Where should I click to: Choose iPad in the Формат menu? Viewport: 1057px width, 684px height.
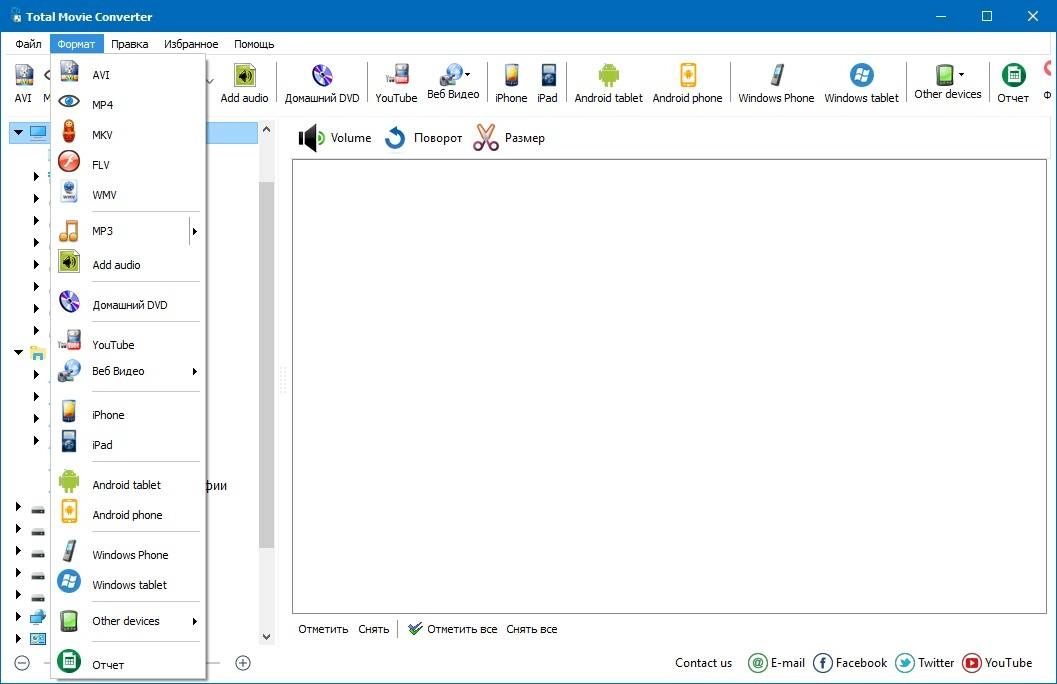click(128, 445)
